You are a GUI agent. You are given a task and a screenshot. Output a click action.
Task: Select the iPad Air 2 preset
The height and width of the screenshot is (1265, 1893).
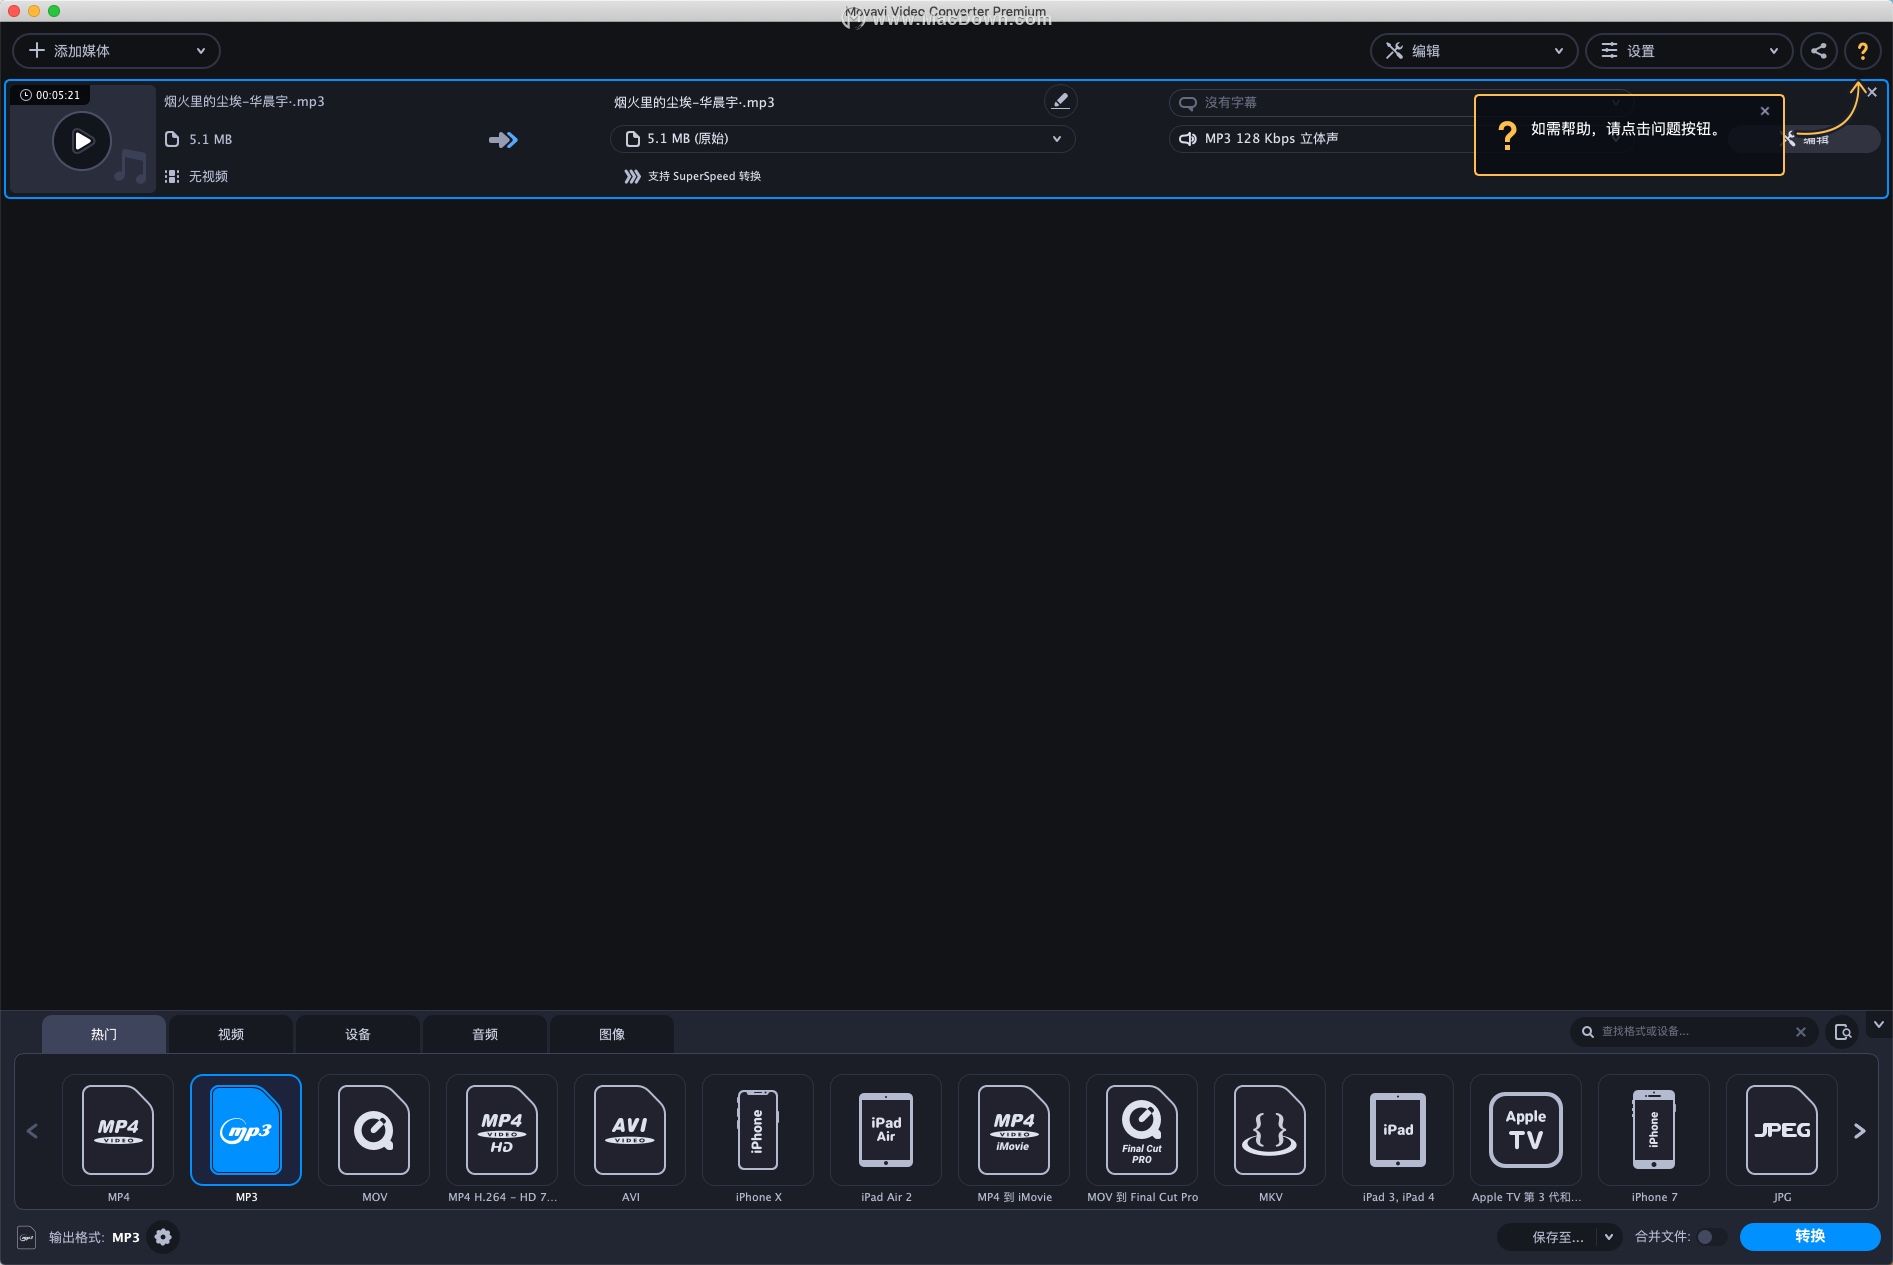(886, 1130)
